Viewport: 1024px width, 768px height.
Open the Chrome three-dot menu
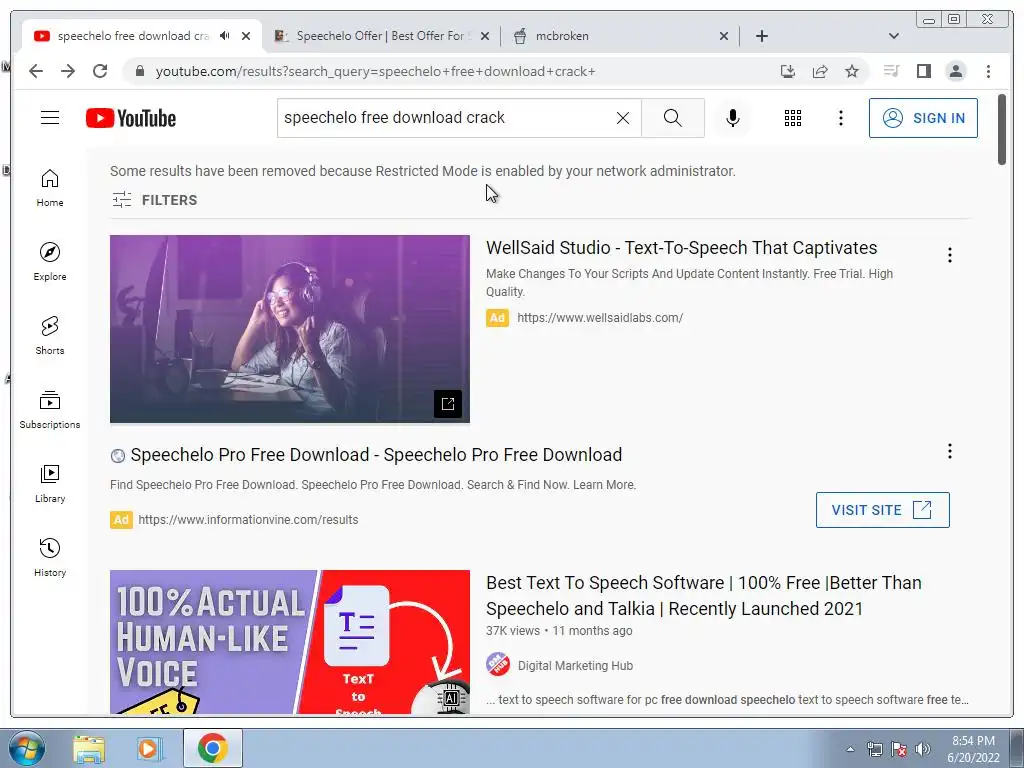988,71
